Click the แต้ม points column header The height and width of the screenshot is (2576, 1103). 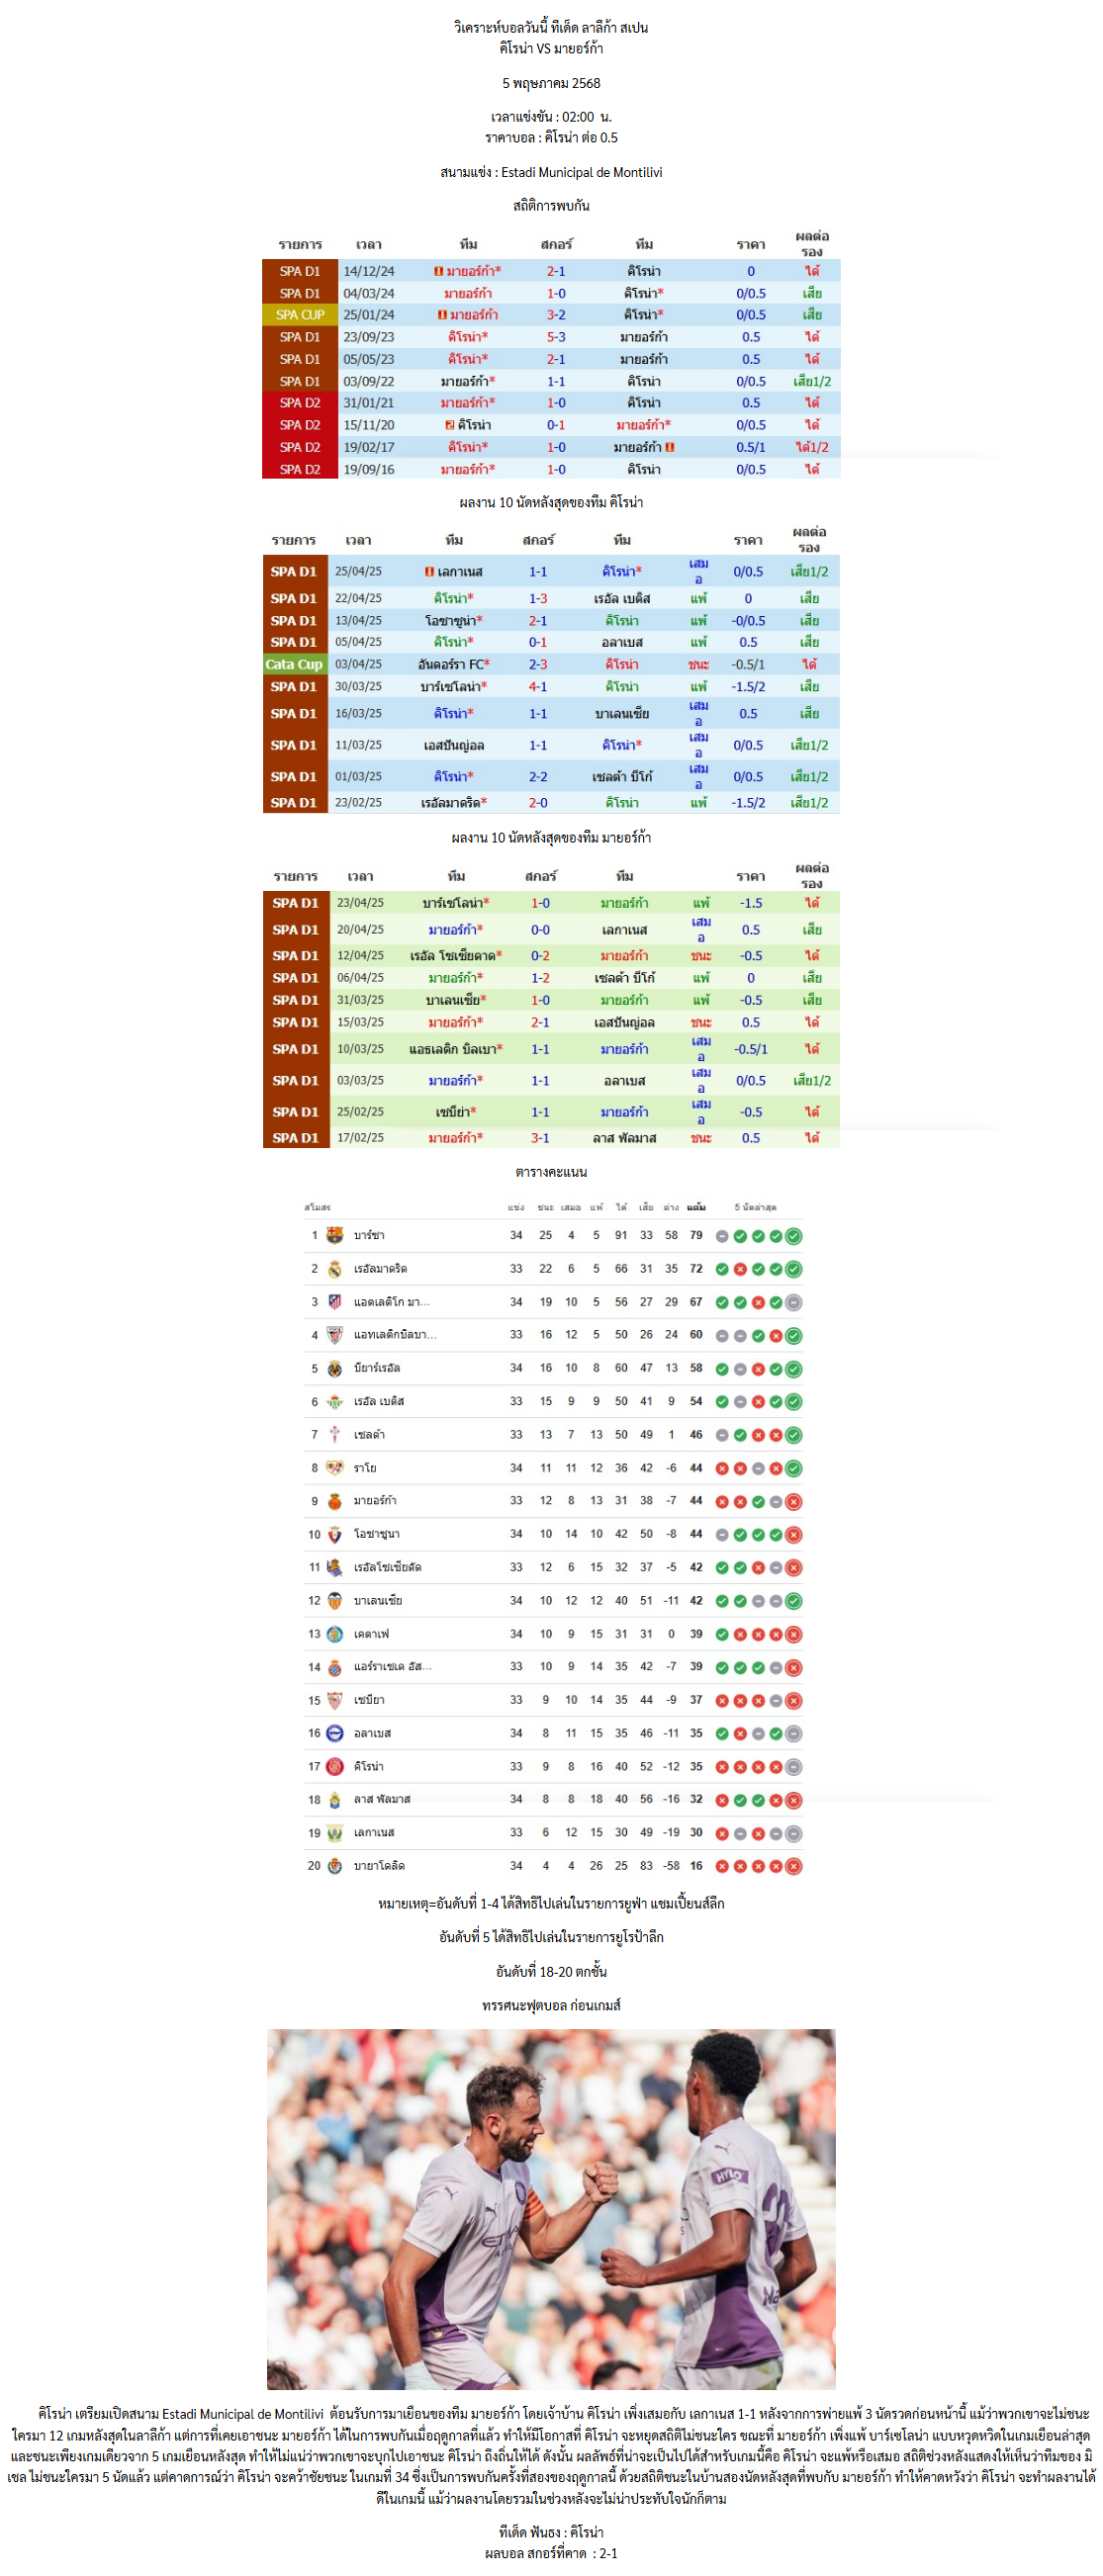(x=696, y=1207)
